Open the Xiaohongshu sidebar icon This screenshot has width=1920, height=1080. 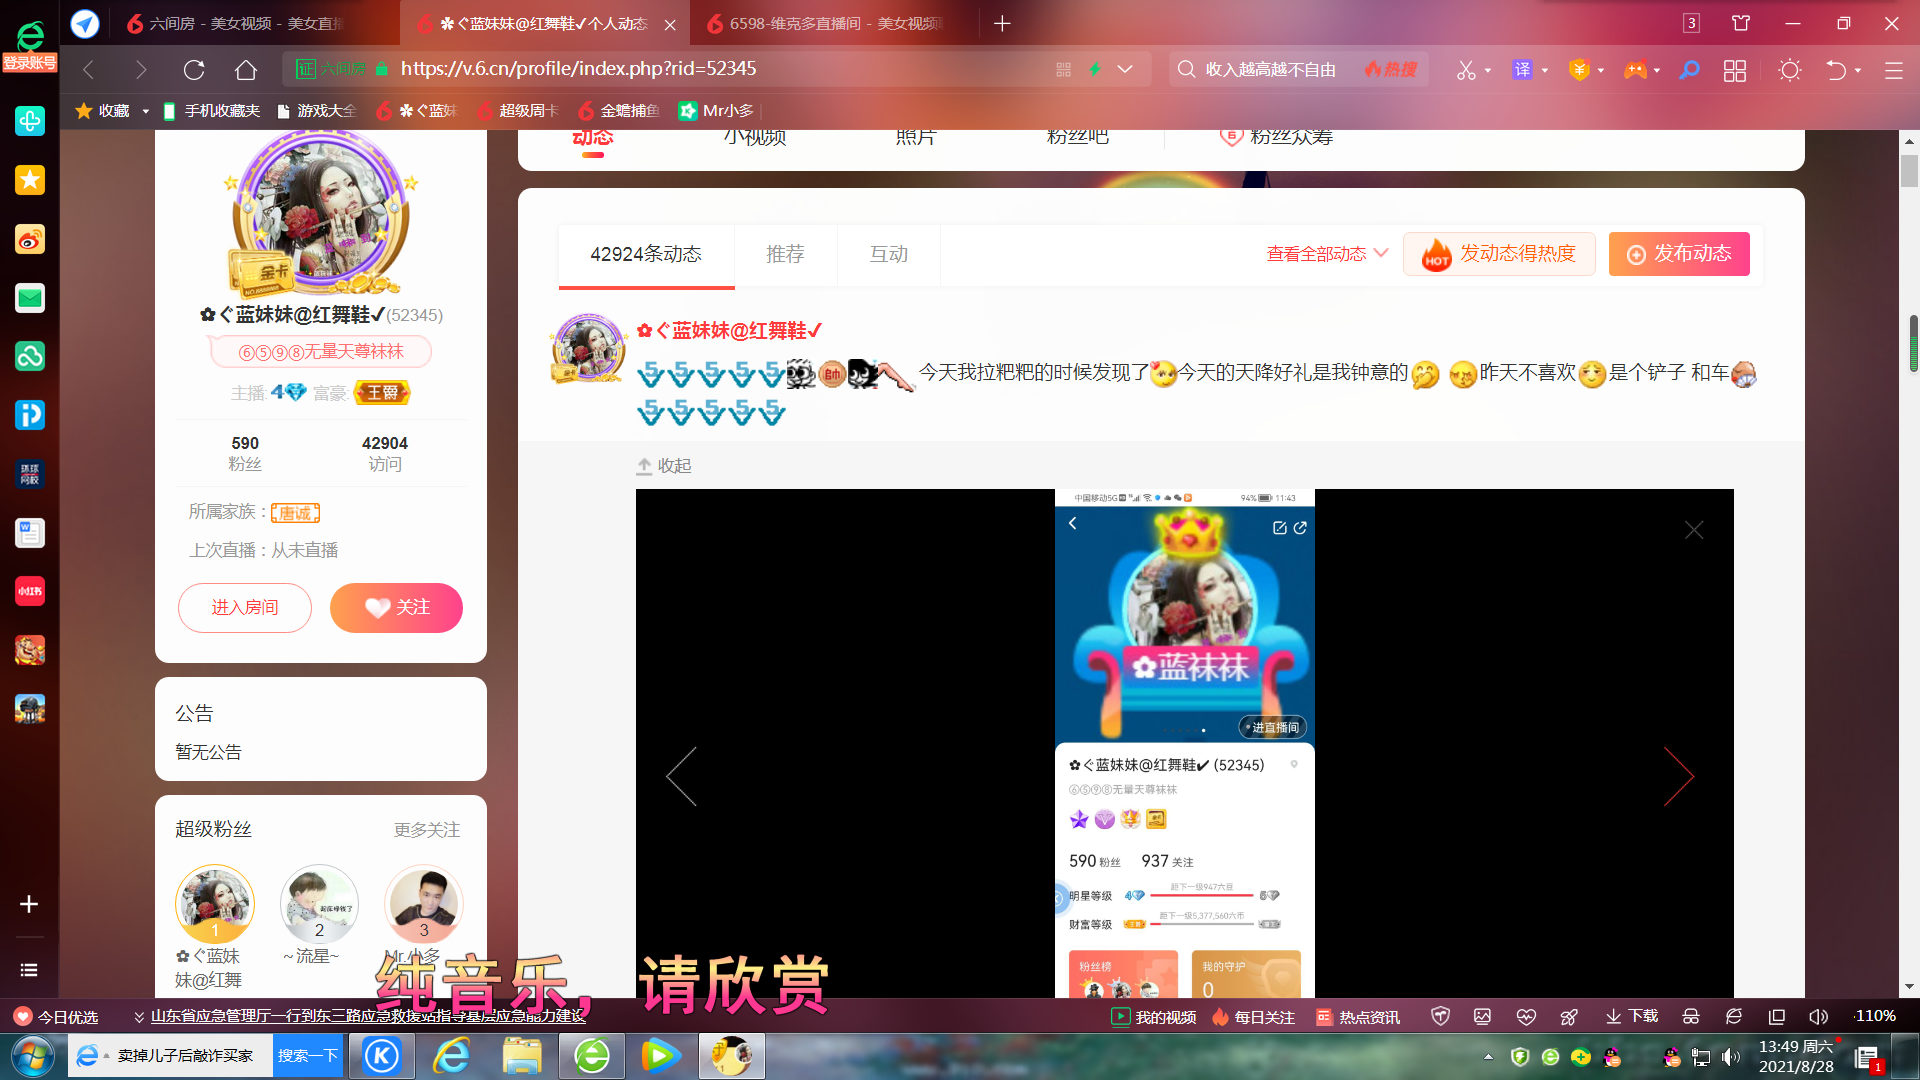(30, 591)
